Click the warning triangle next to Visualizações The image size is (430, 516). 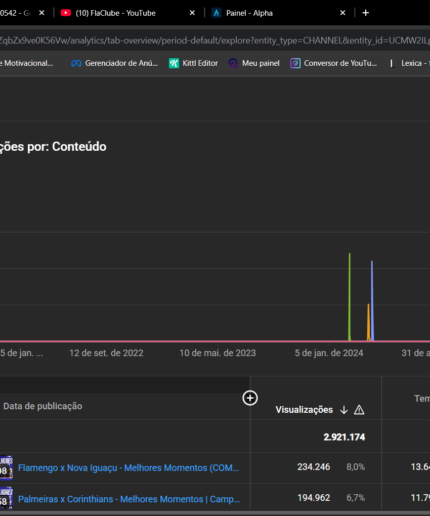pyautogui.click(x=359, y=410)
